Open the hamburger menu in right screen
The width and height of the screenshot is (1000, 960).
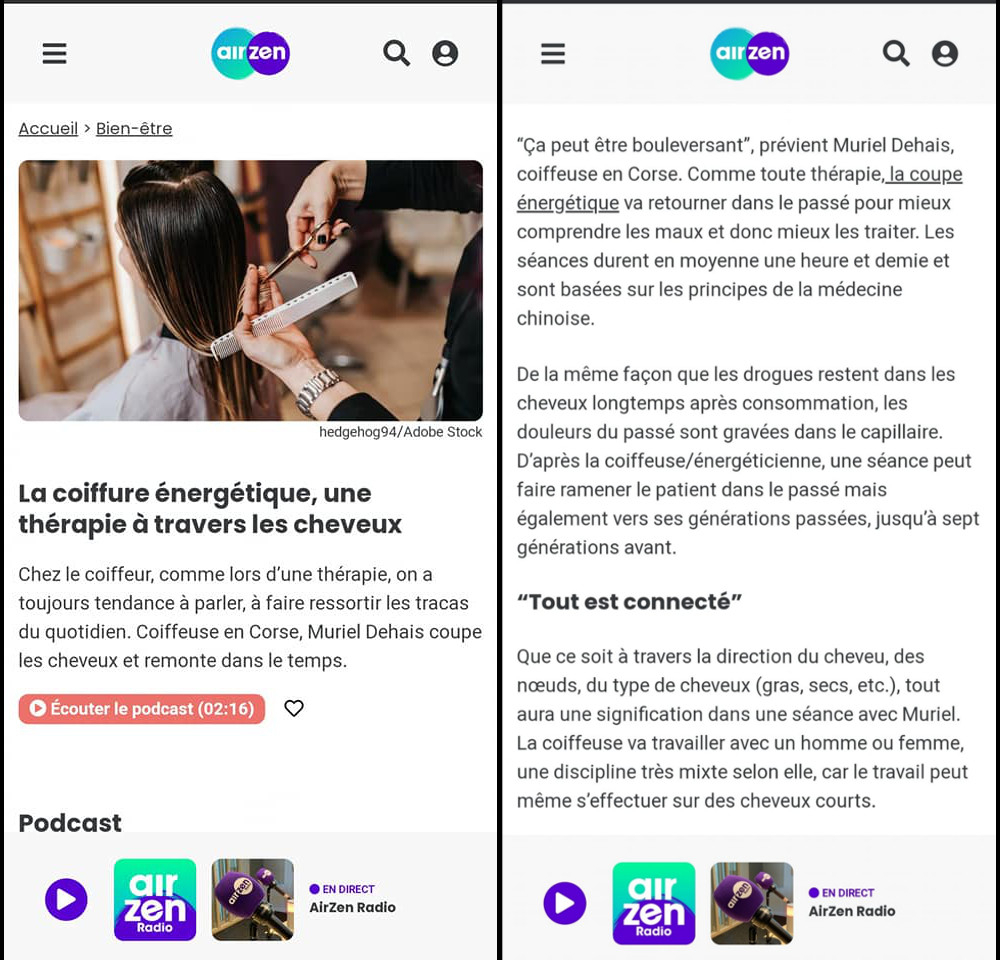click(x=553, y=54)
